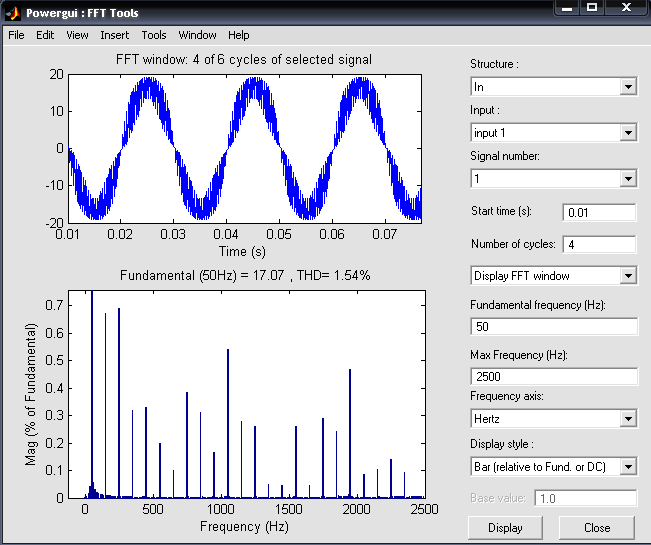Screen dimensions: 651x545
Task: Maximize the Powergui FFT Tools window
Action: pyautogui.click(x=592, y=8)
